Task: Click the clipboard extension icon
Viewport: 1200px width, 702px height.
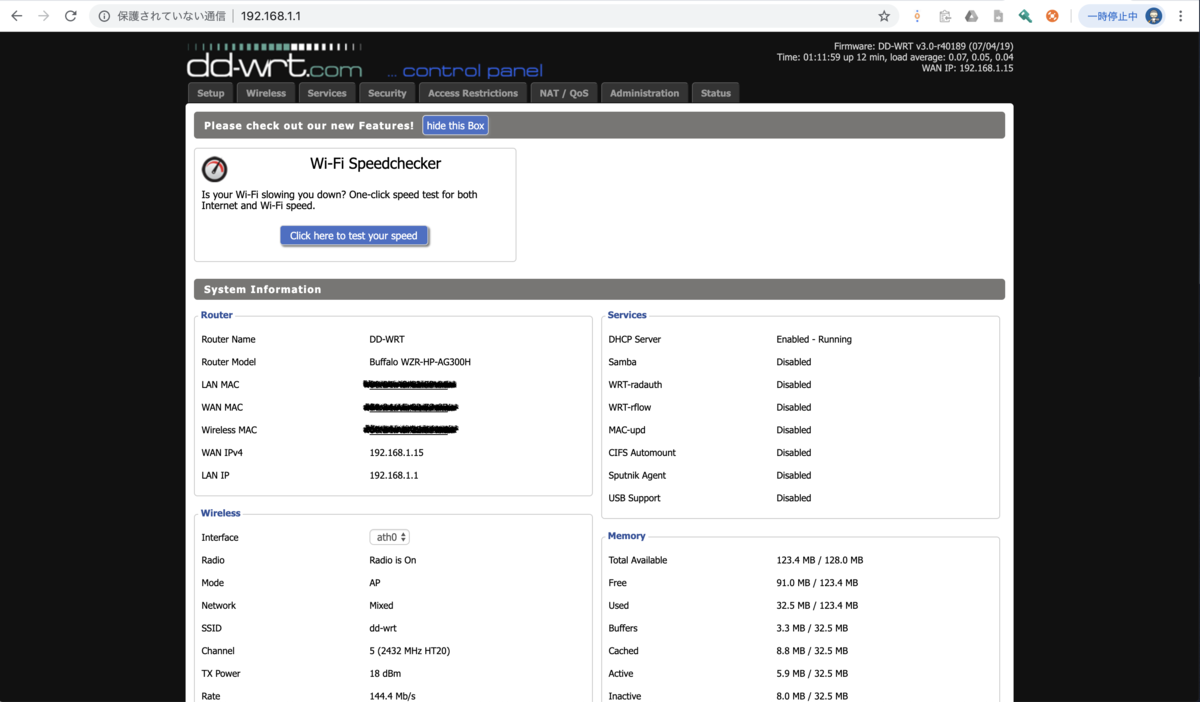Action: (945, 16)
